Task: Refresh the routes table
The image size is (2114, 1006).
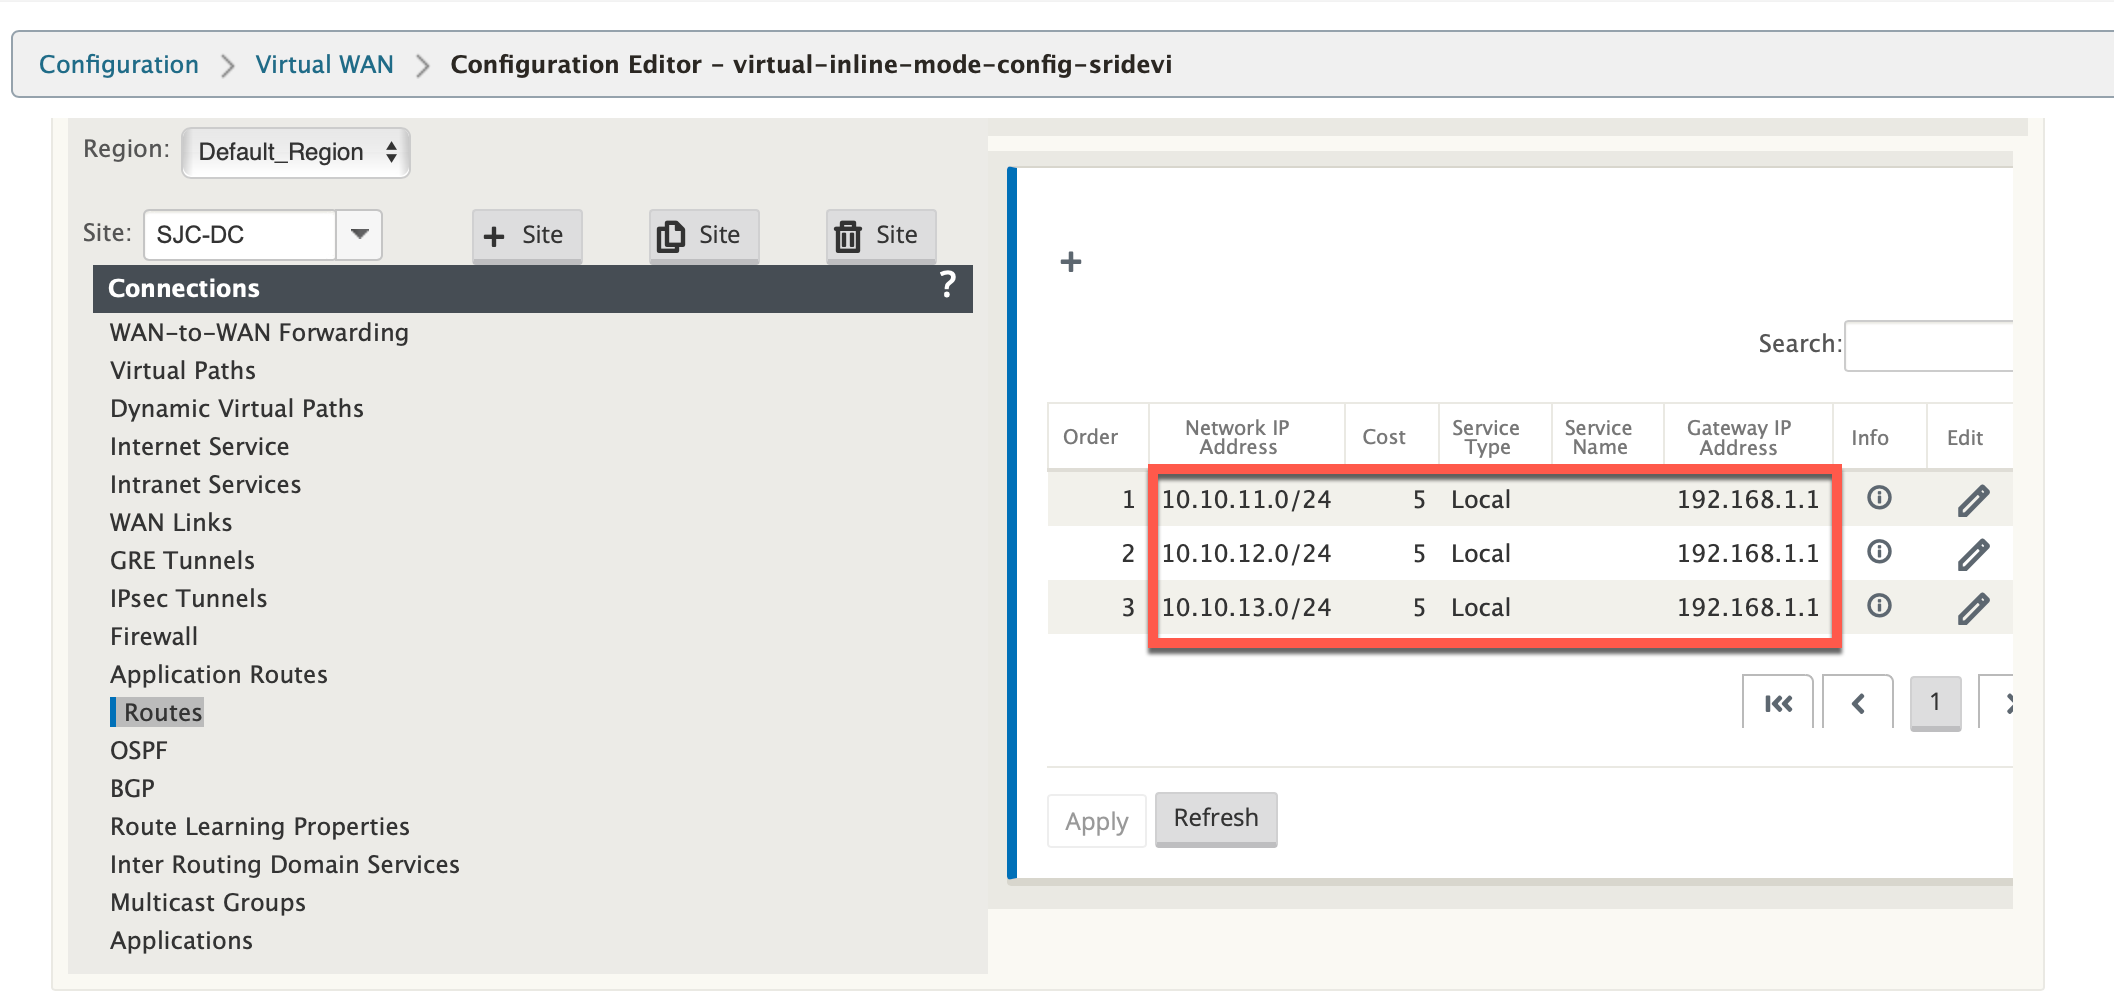Action: (1216, 819)
